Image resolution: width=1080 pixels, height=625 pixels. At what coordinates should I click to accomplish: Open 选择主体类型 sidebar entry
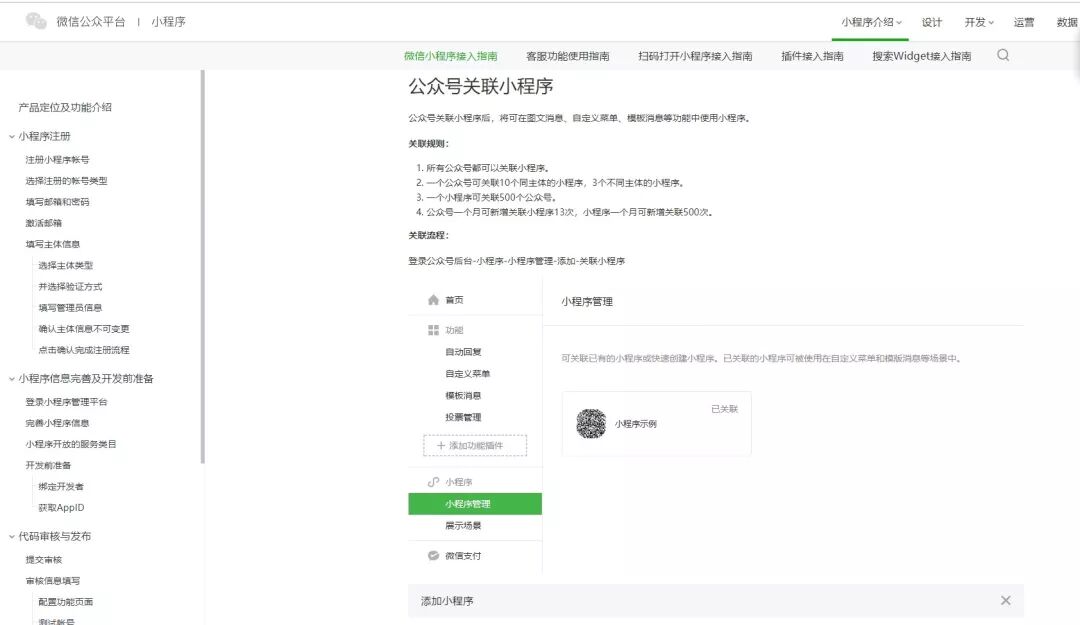[x=65, y=265]
